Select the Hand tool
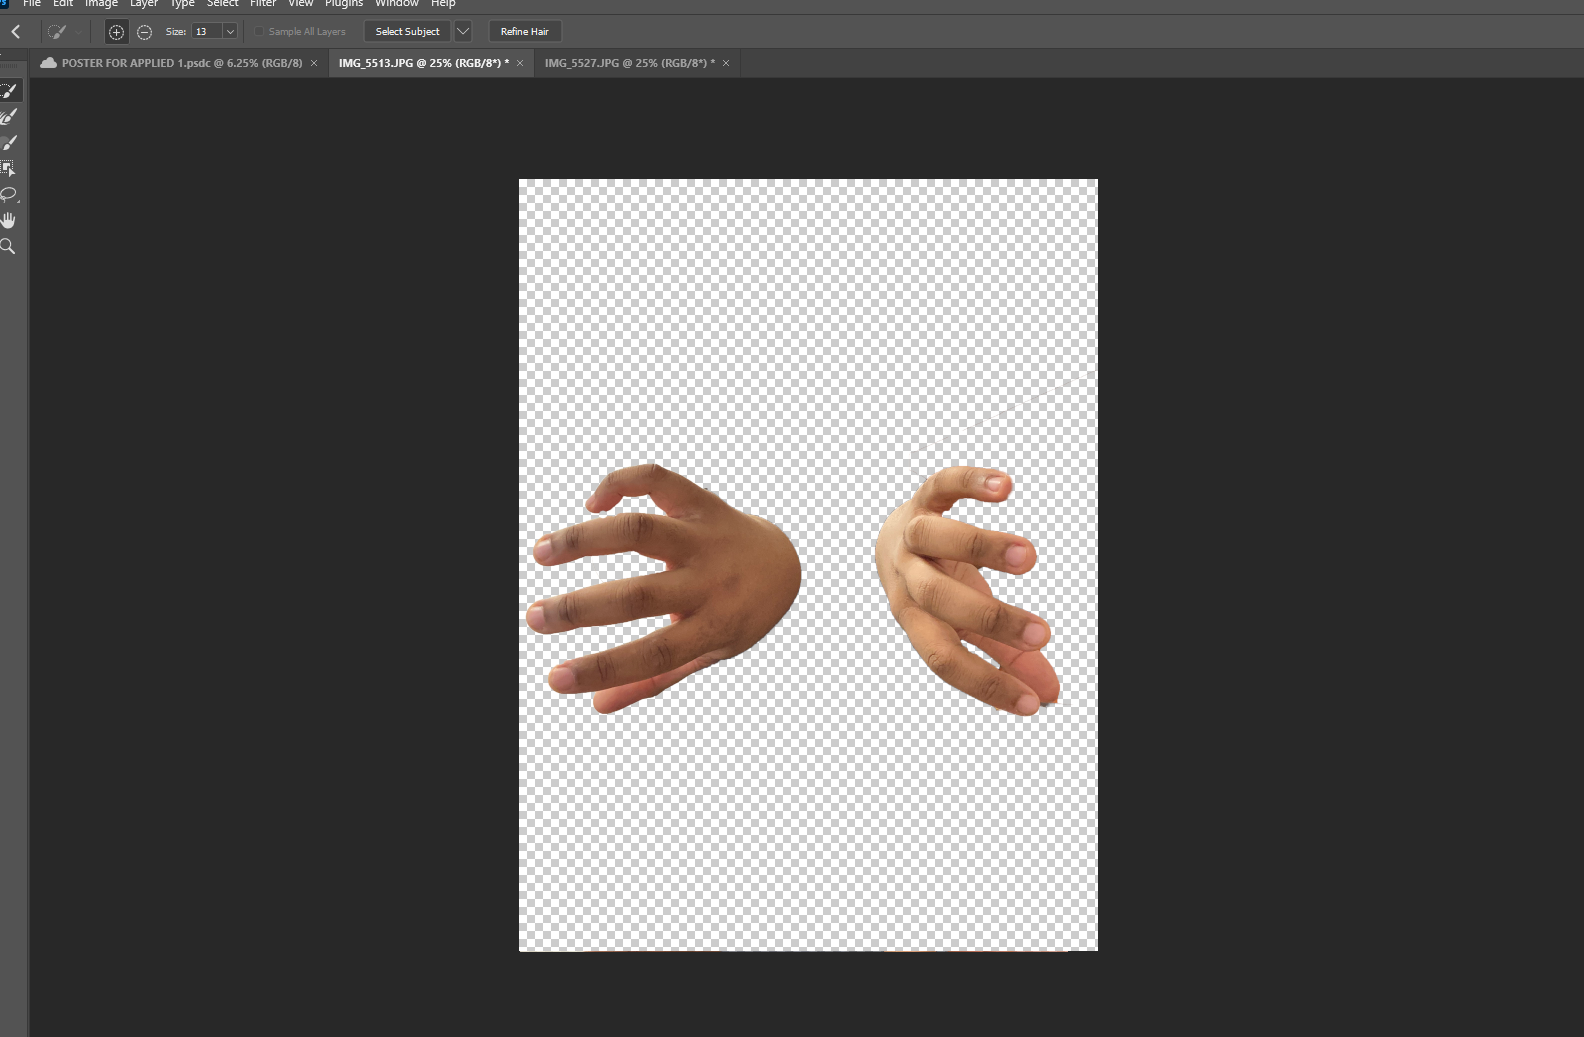 [9, 220]
